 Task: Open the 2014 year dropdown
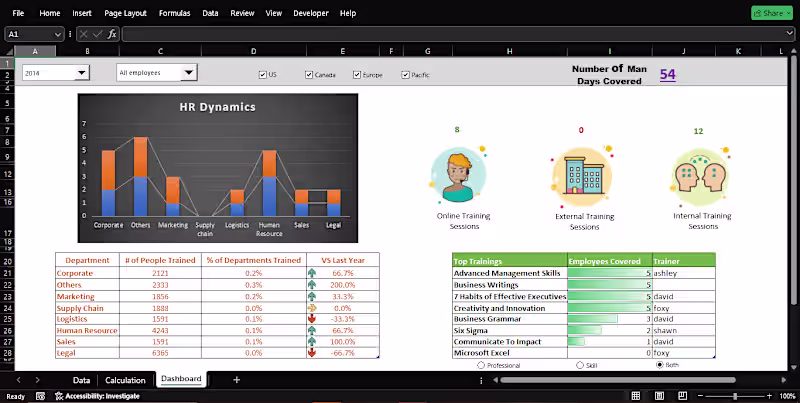coord(82,73)
